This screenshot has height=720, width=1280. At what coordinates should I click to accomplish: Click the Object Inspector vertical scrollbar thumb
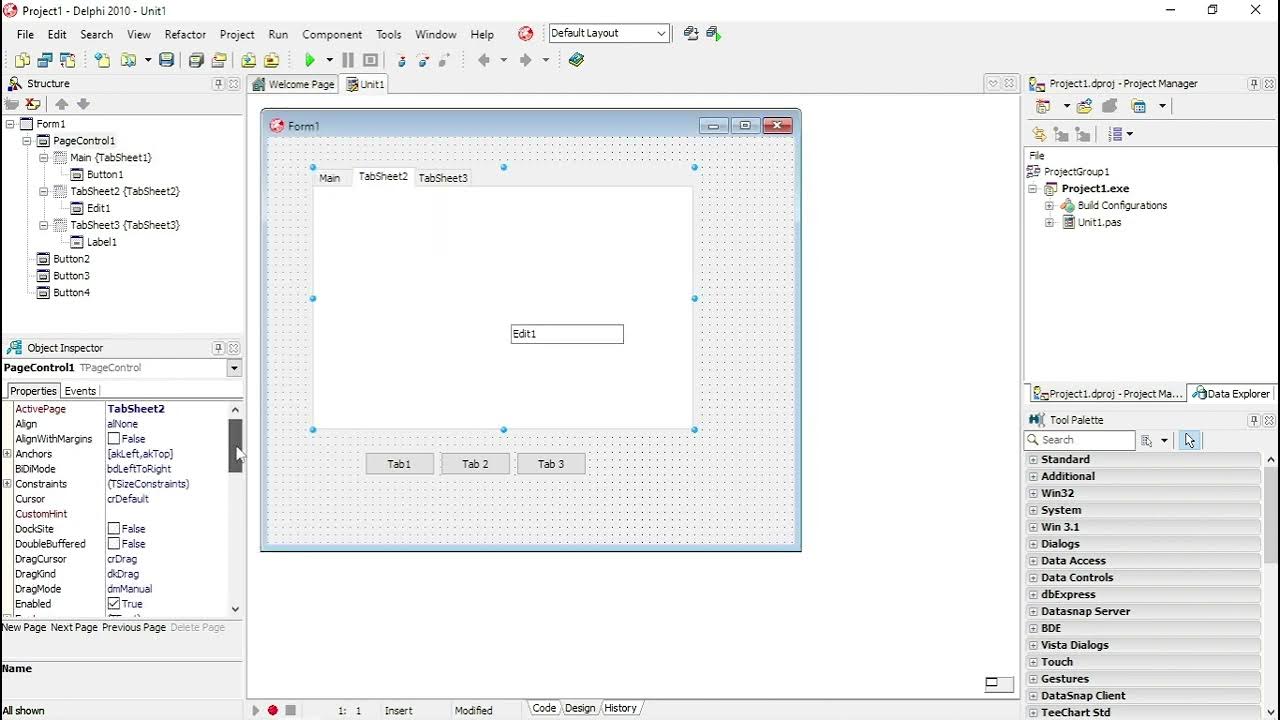pos(236,446)
